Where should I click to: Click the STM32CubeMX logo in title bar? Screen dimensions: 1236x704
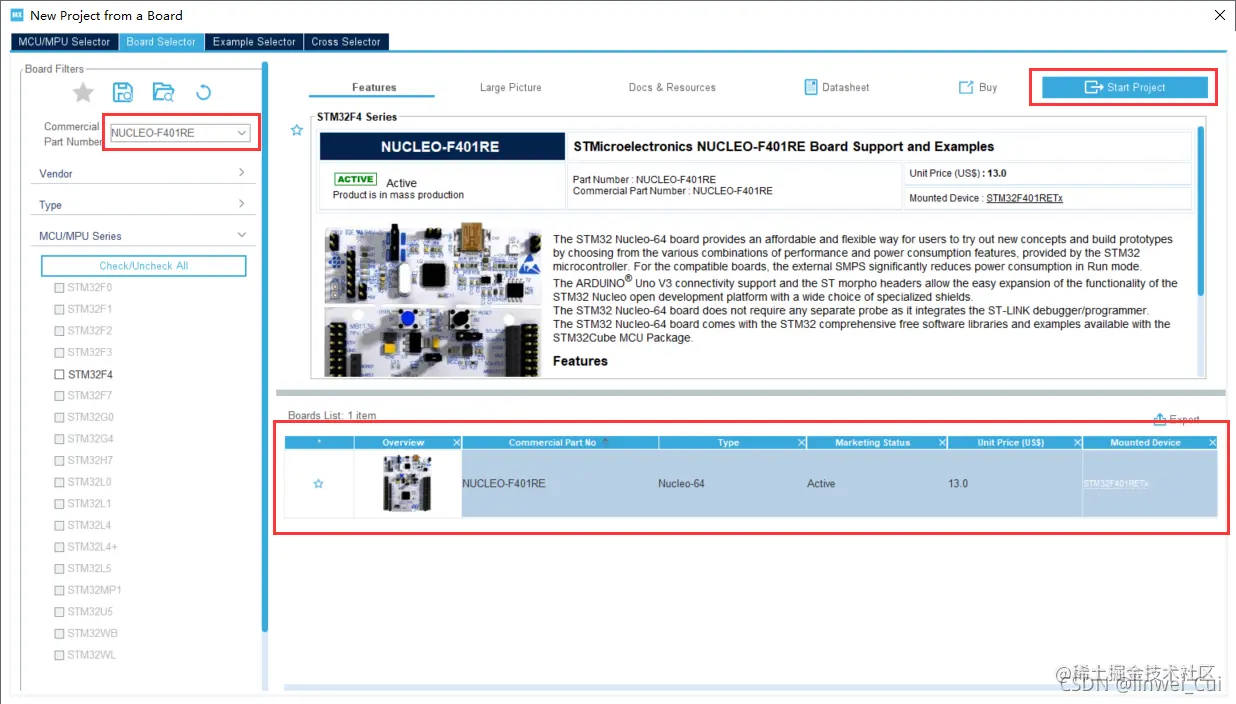point(17,15)
